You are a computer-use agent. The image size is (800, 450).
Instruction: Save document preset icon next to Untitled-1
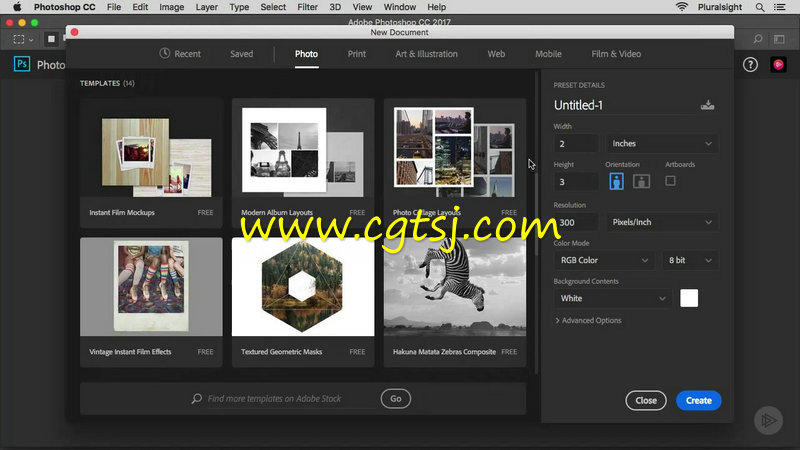[707, 105]
